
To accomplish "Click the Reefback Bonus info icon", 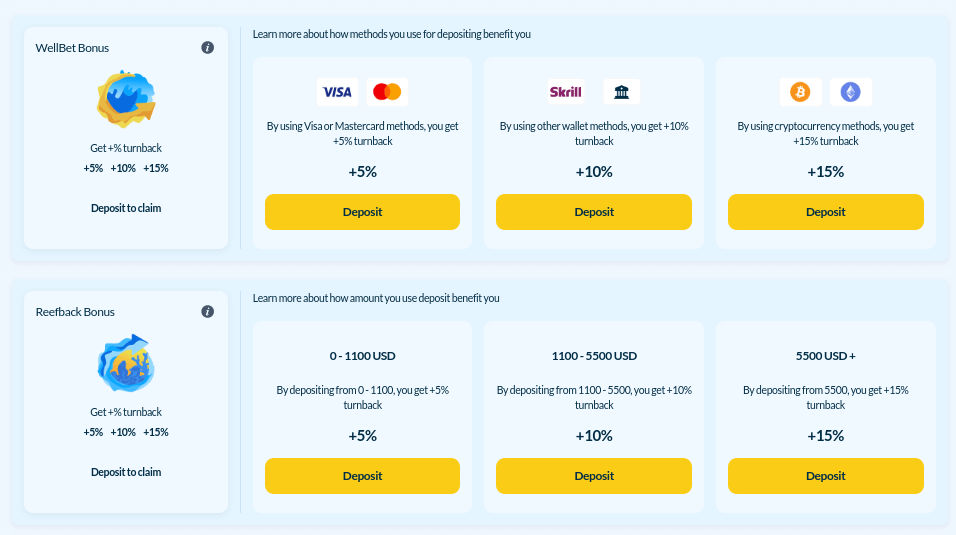I will pyautogui.click(x=208, y=311).
